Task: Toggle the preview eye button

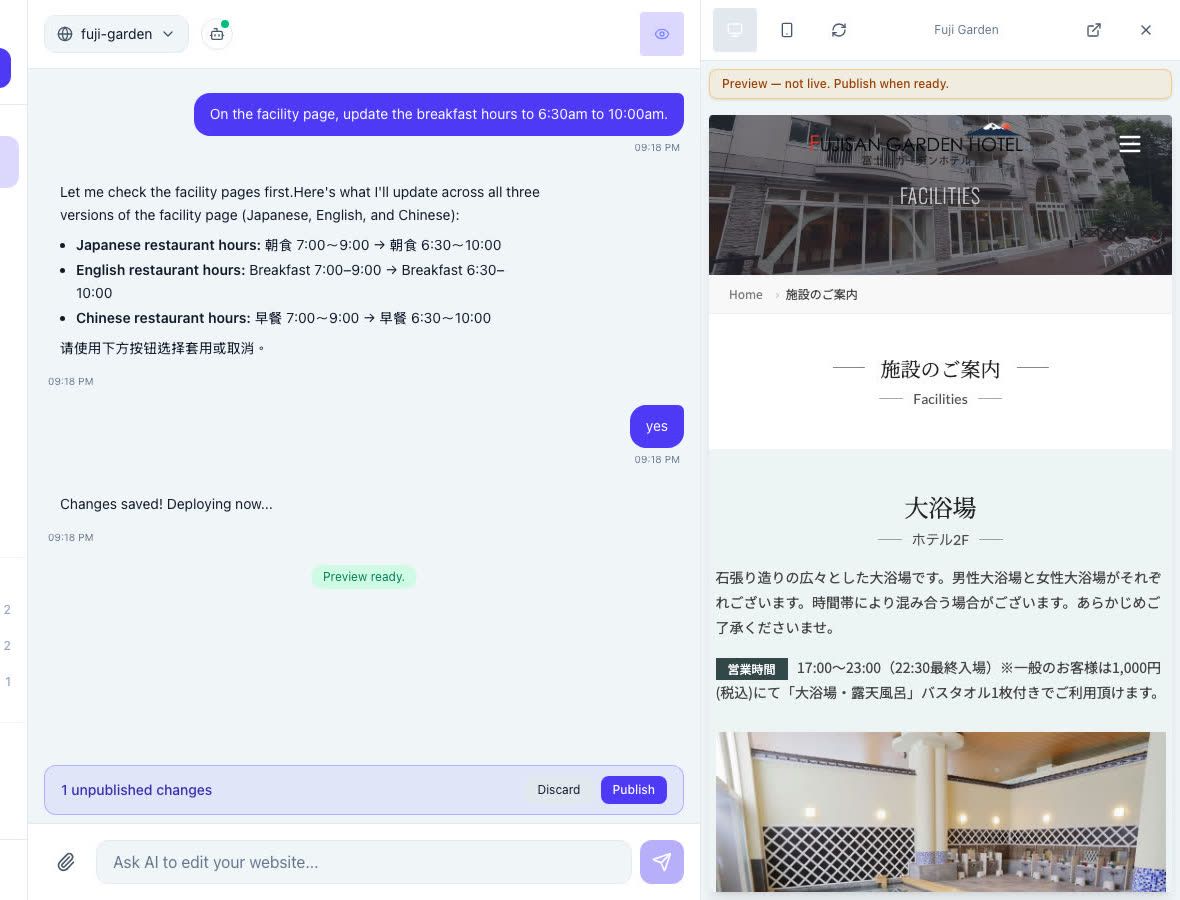Action: coord(661,34)
